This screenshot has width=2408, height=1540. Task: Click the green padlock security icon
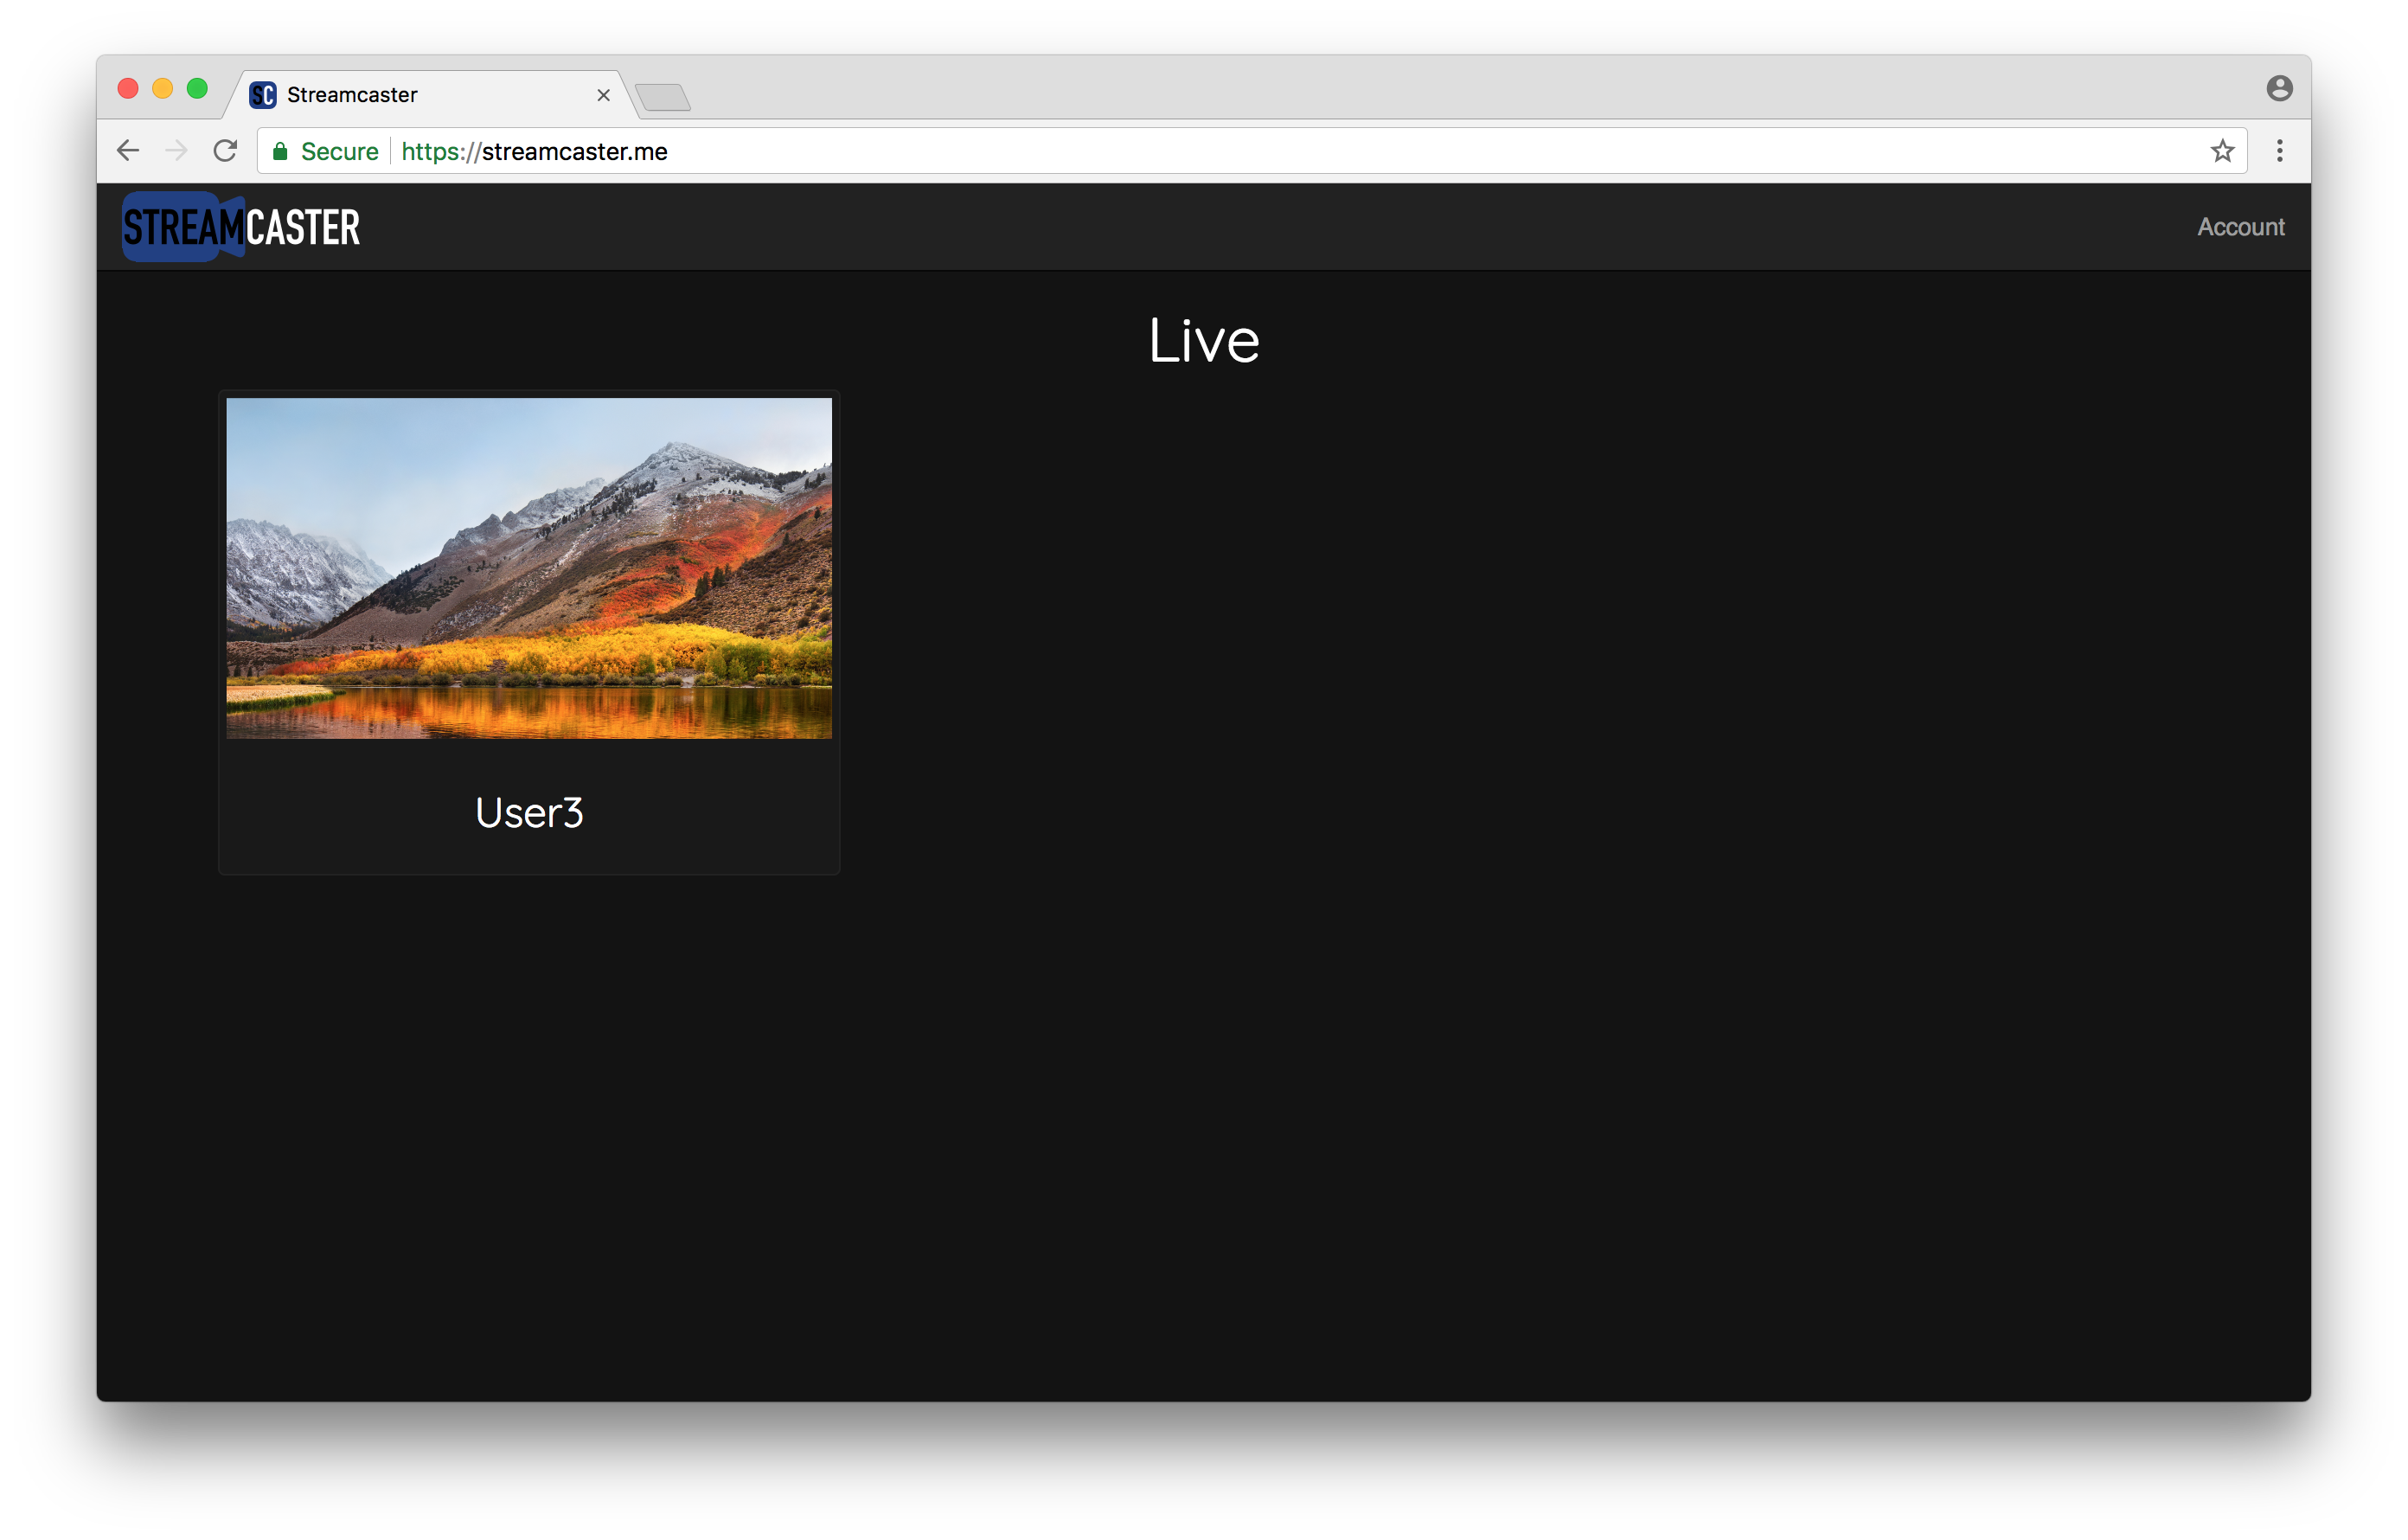tap(280, 151)
